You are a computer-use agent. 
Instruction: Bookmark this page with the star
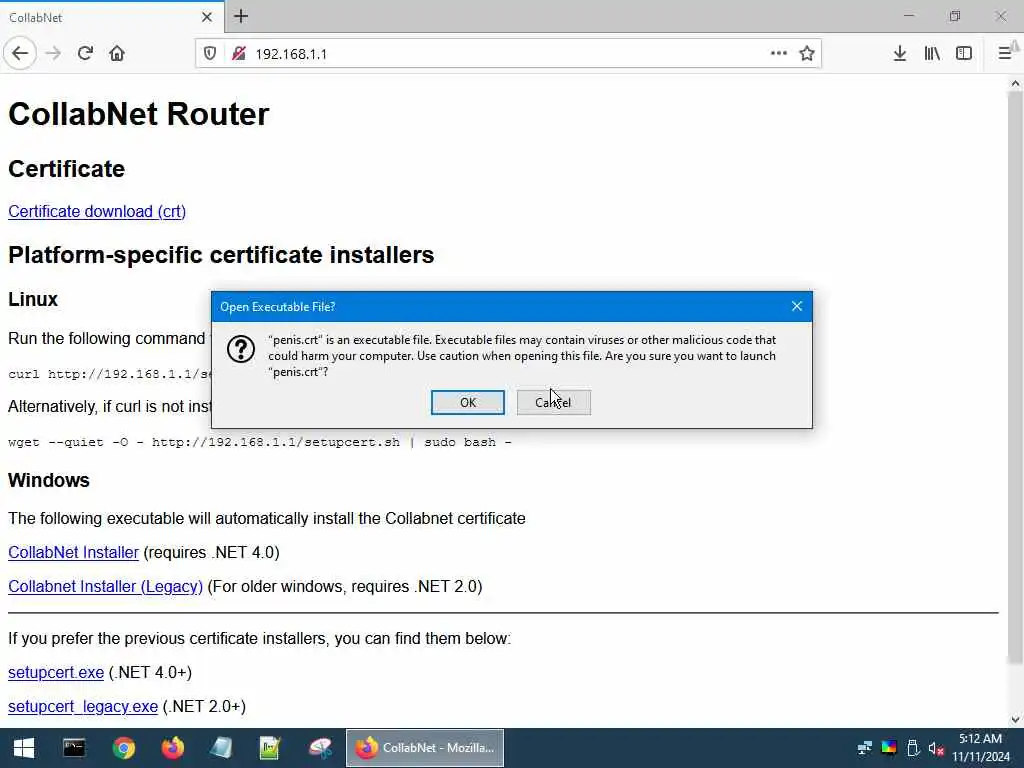[807, 54]
